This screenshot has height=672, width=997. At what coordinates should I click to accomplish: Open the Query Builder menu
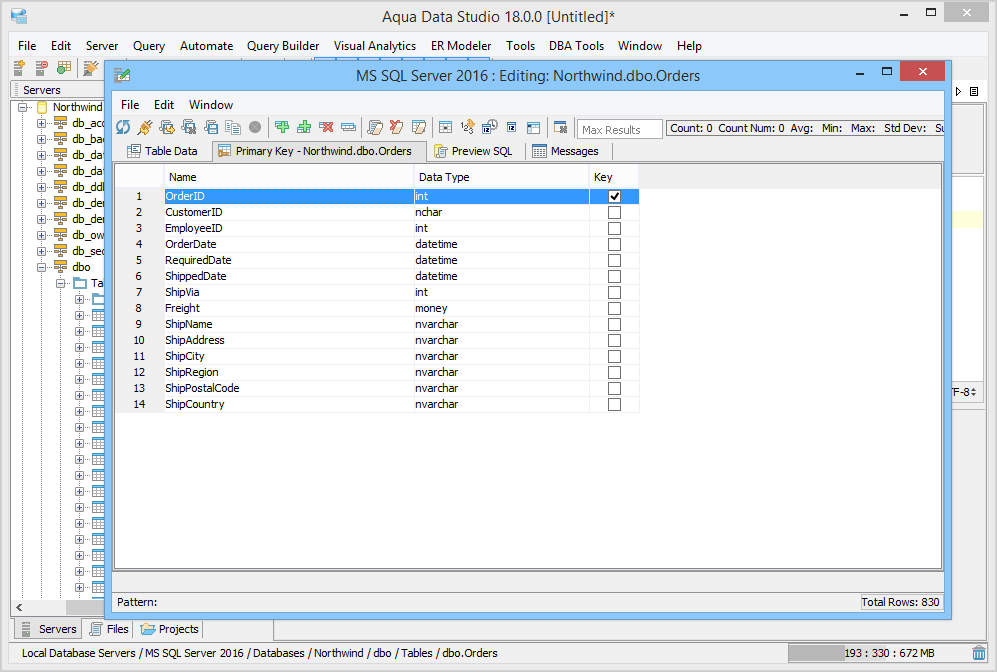283,46
